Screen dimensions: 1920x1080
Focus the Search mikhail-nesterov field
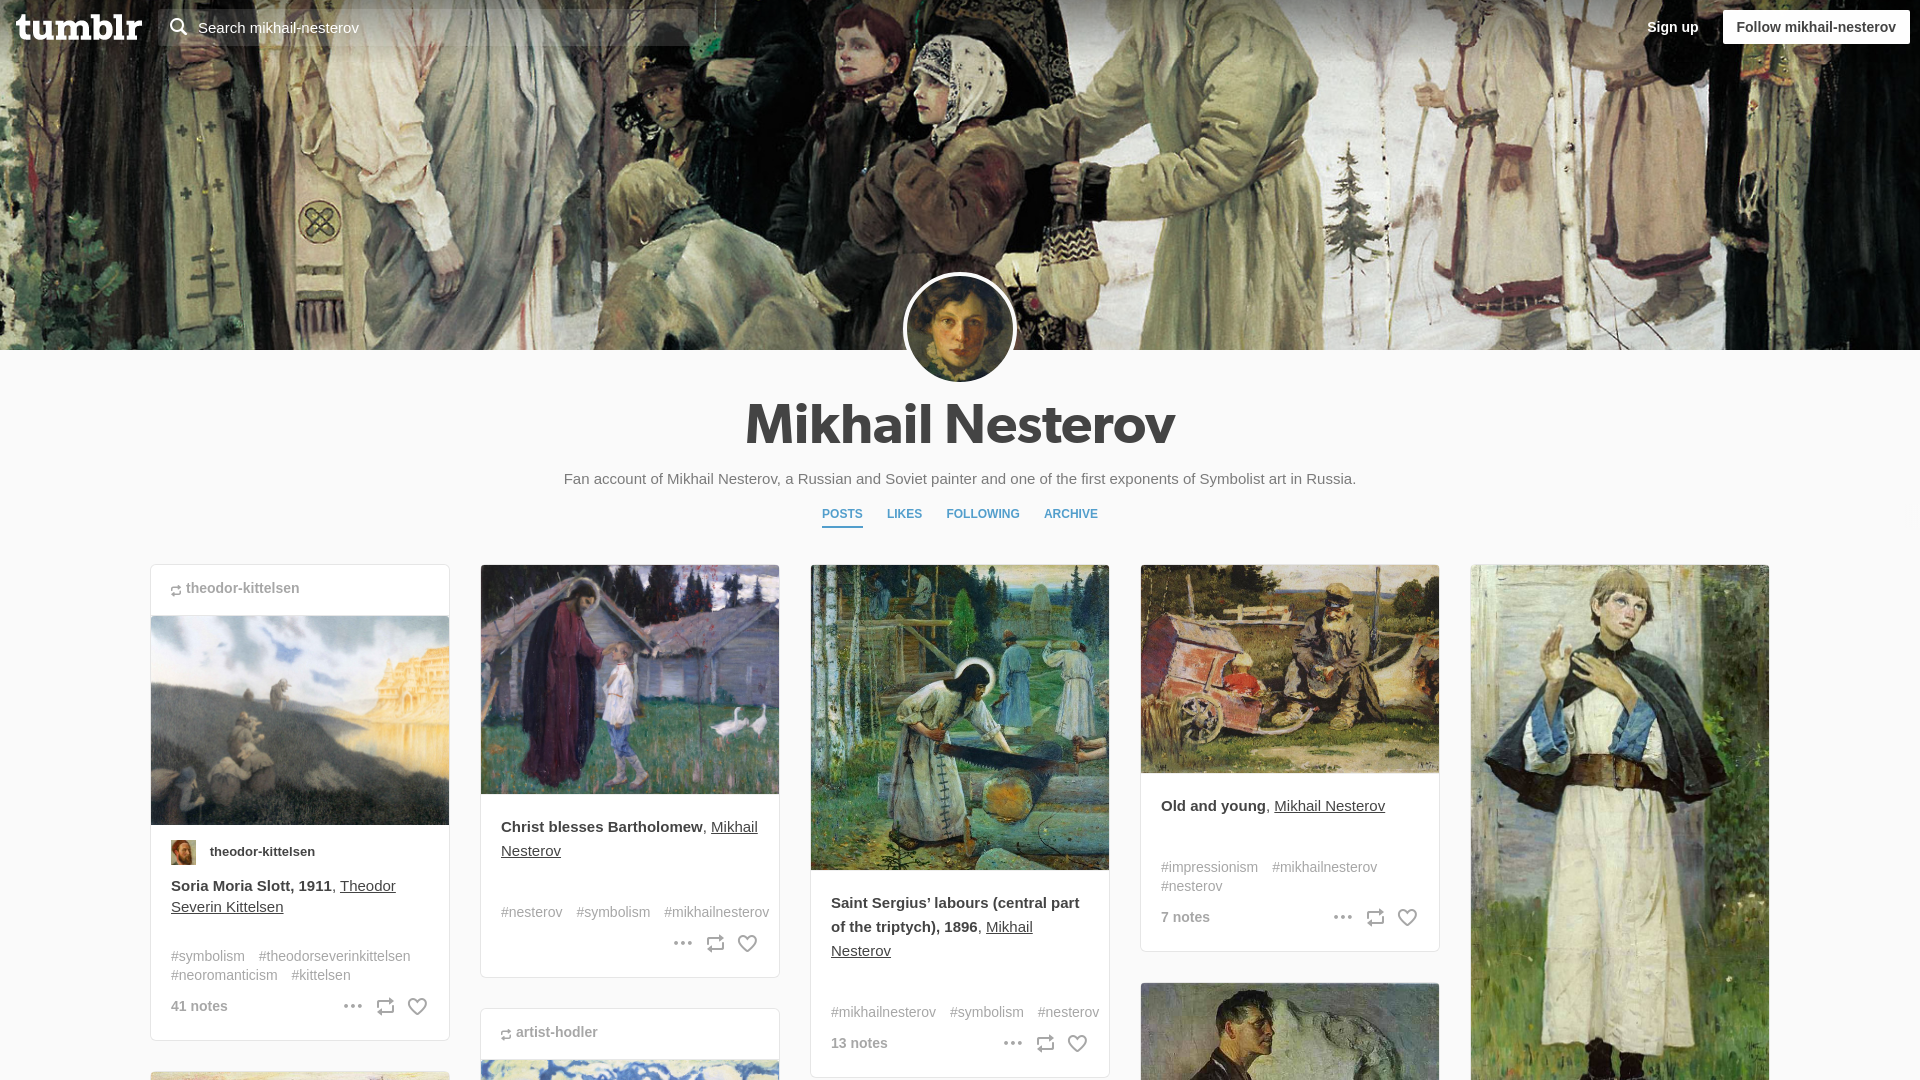click(x=427, y=27)
